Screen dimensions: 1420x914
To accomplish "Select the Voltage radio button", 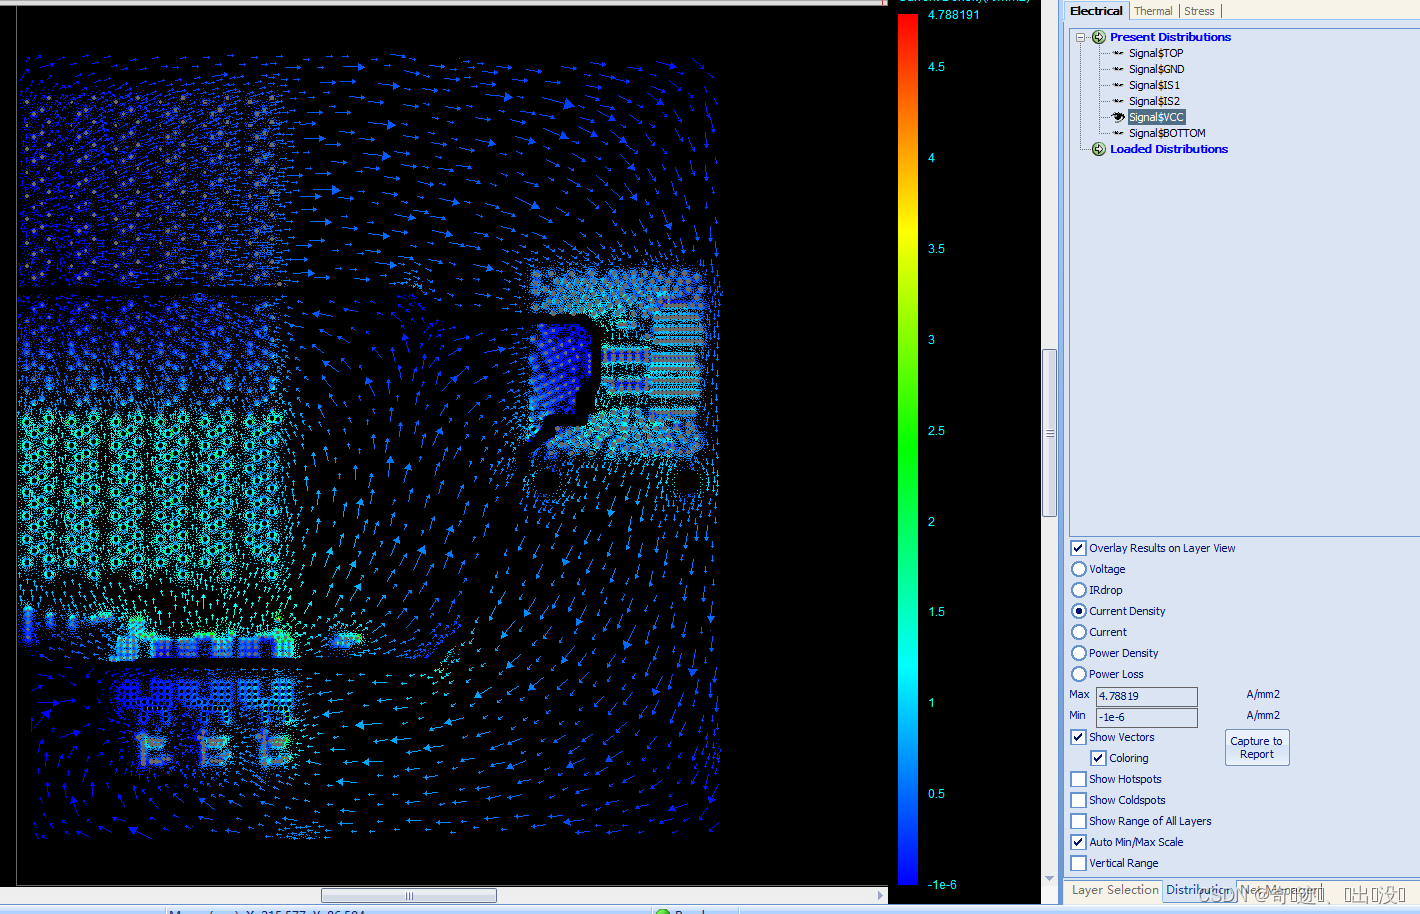I will [1079, 569].
